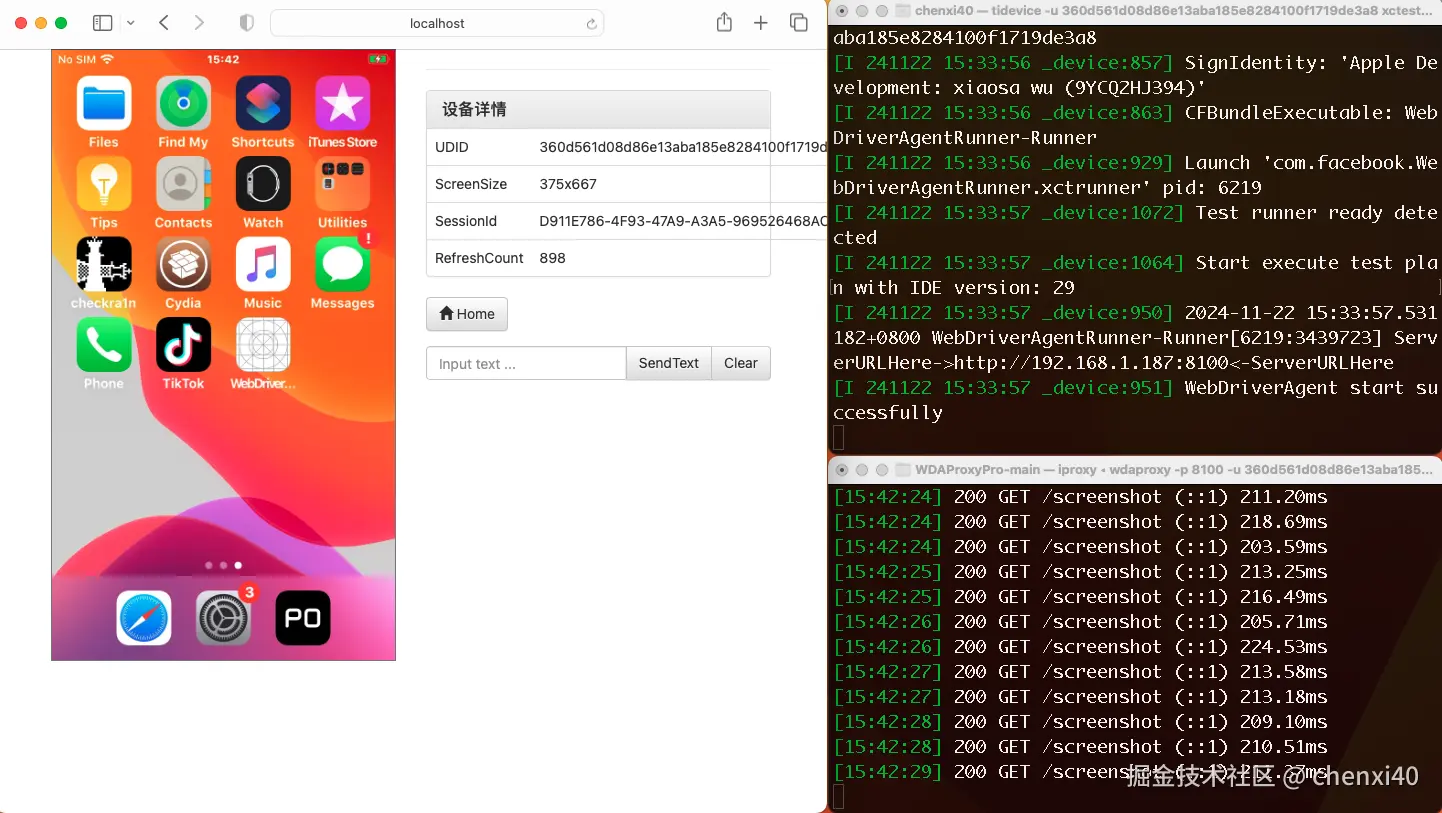This screenshot has width=1442, height=813.
Task: Open the PO app in the dock
Action: tap(303, 618)
